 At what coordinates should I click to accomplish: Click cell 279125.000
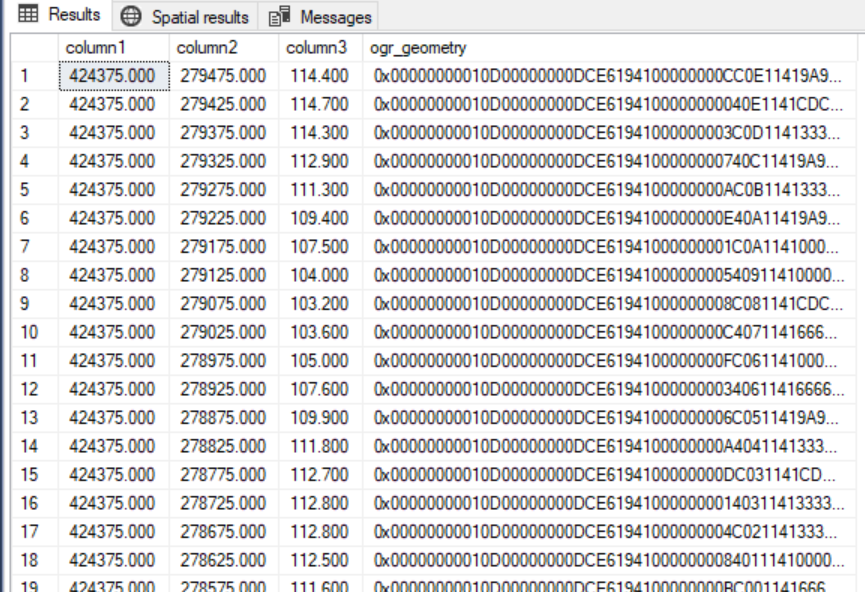pos(224,275)
